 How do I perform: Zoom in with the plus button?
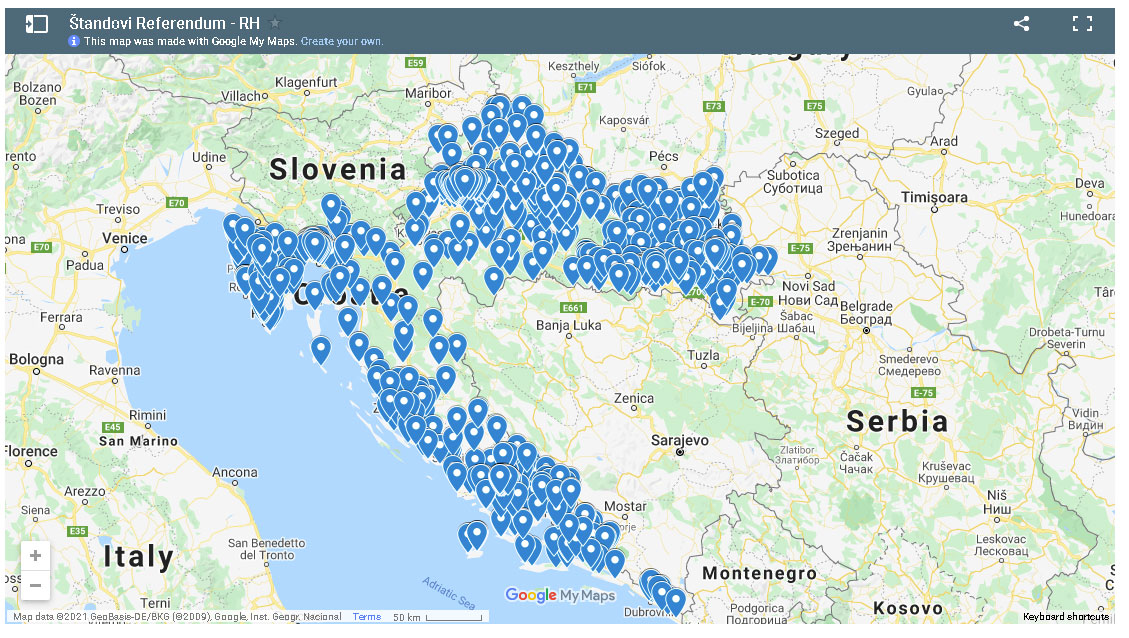[x=35, y=556]
